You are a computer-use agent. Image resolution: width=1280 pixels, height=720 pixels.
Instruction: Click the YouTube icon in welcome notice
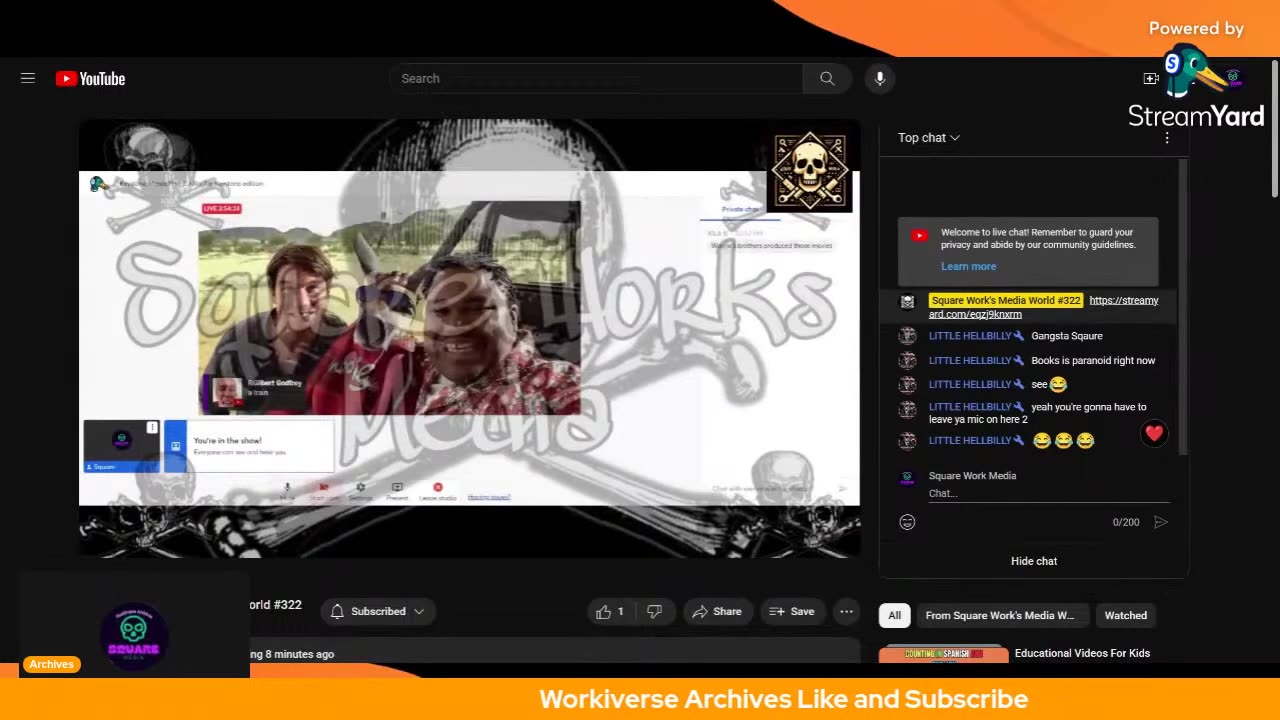919,236
